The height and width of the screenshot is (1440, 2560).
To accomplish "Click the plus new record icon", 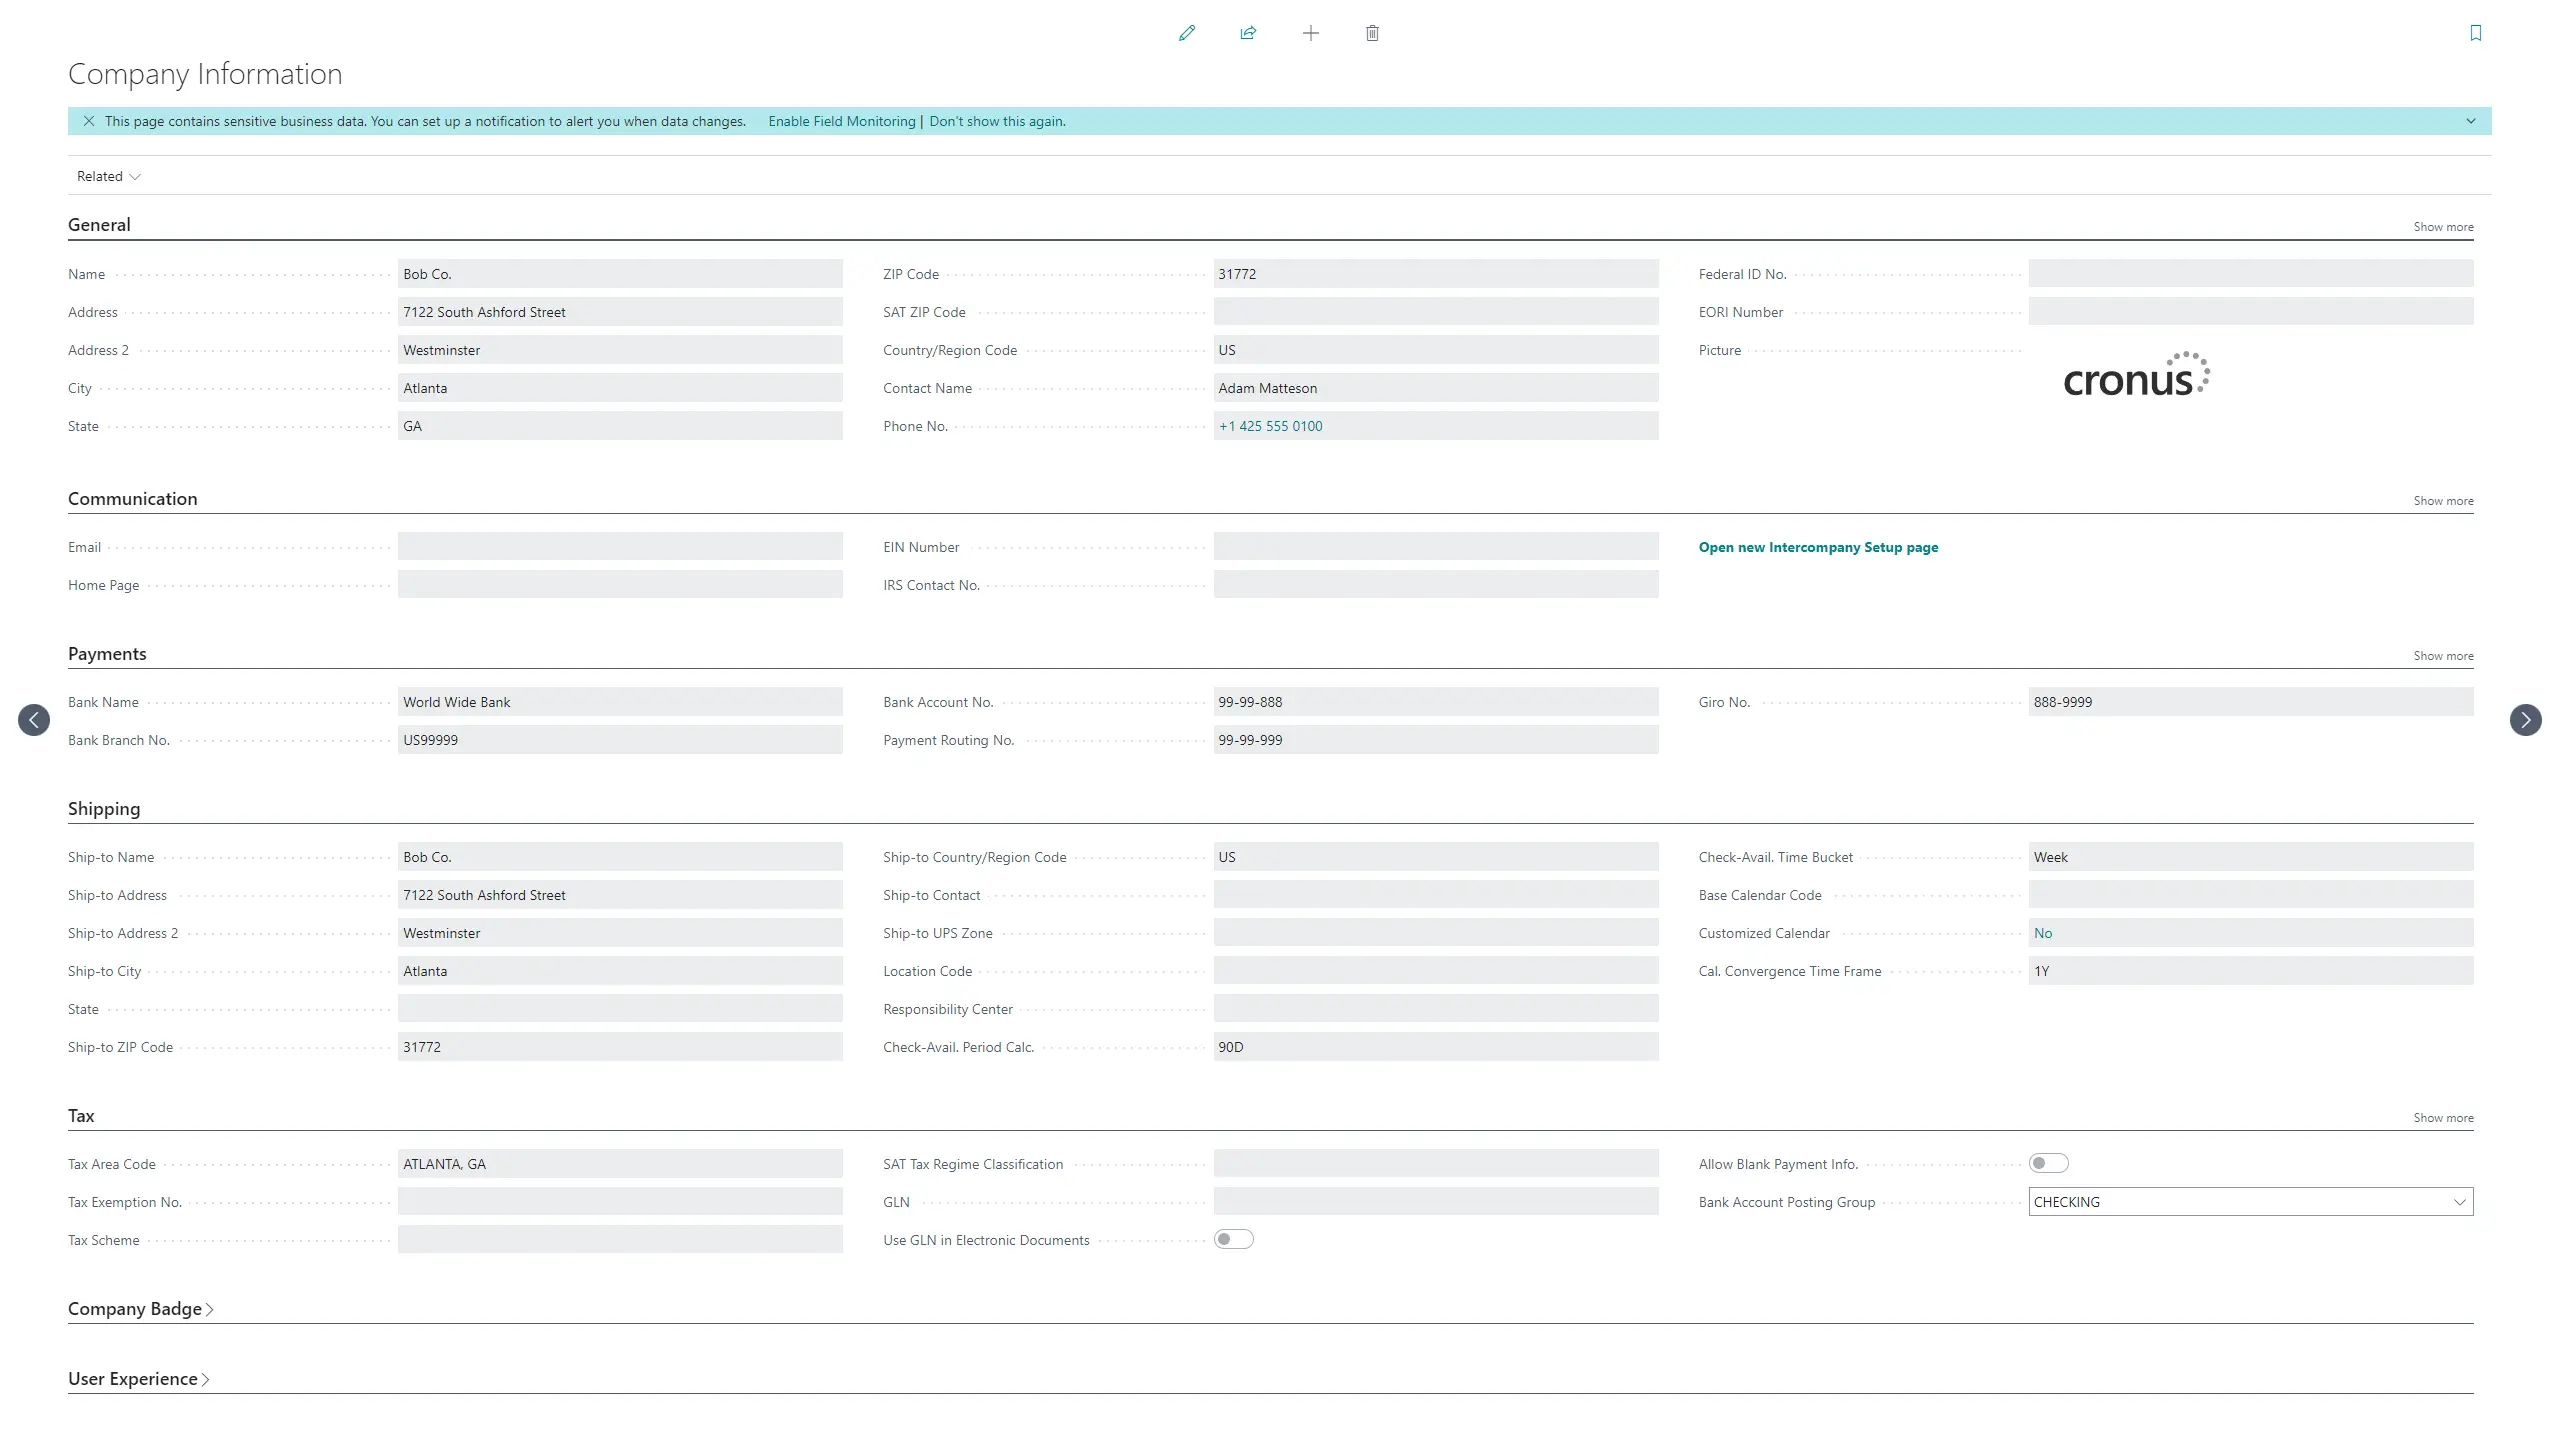I will click(x=1310, y=33).
